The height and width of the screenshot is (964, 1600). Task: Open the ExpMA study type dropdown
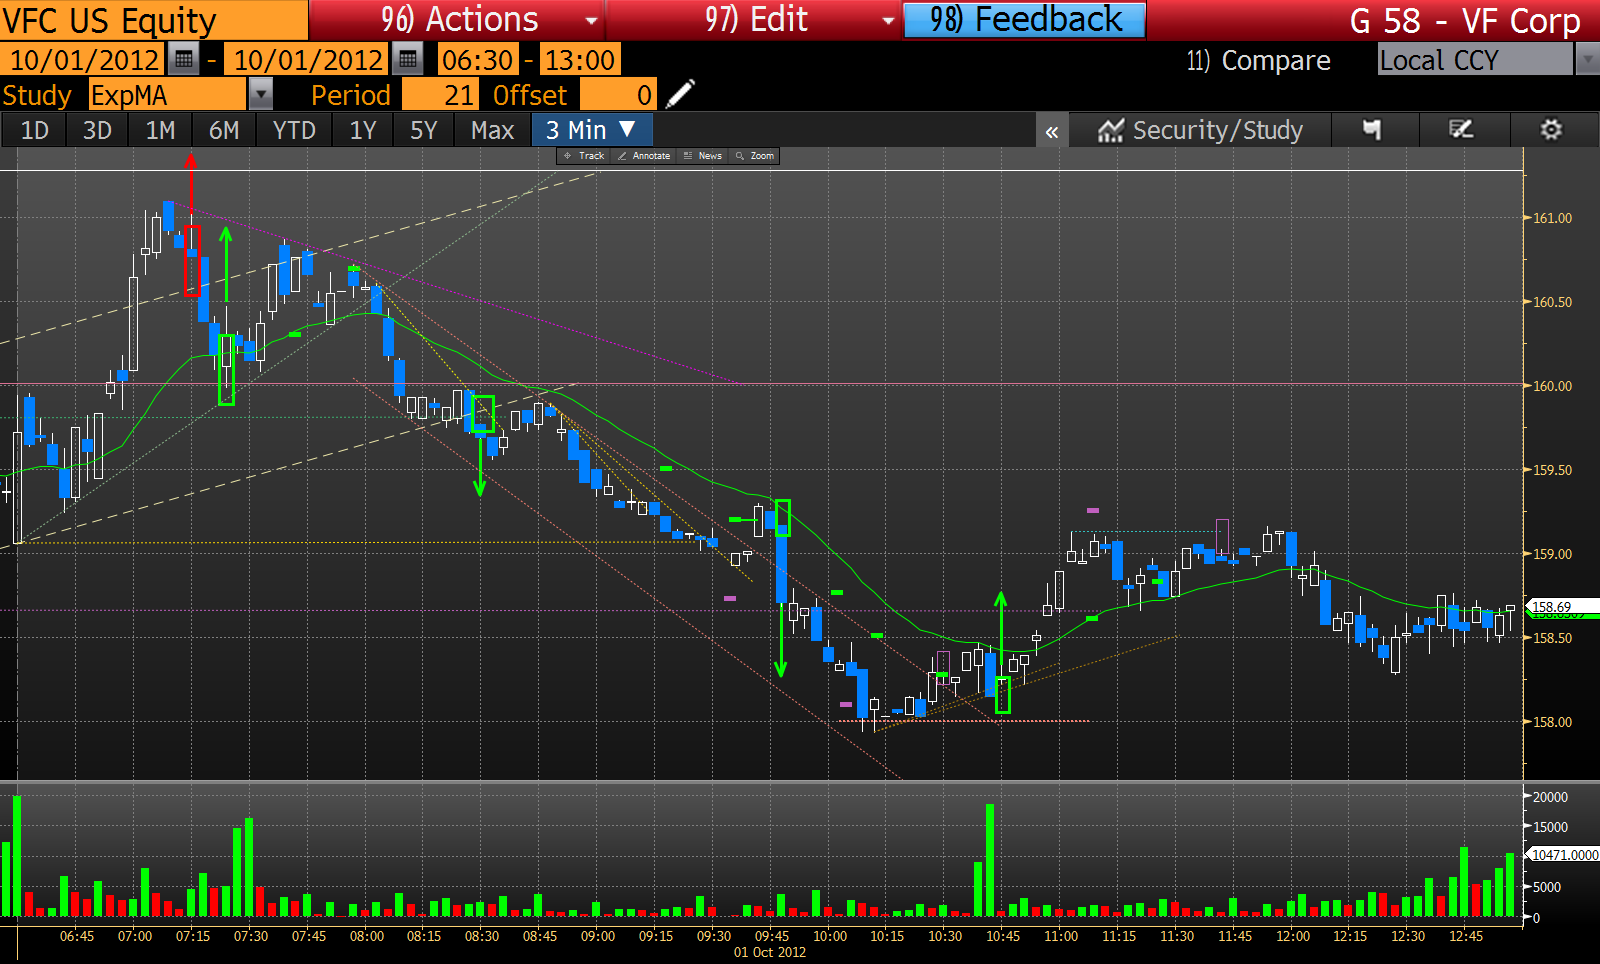260,95
